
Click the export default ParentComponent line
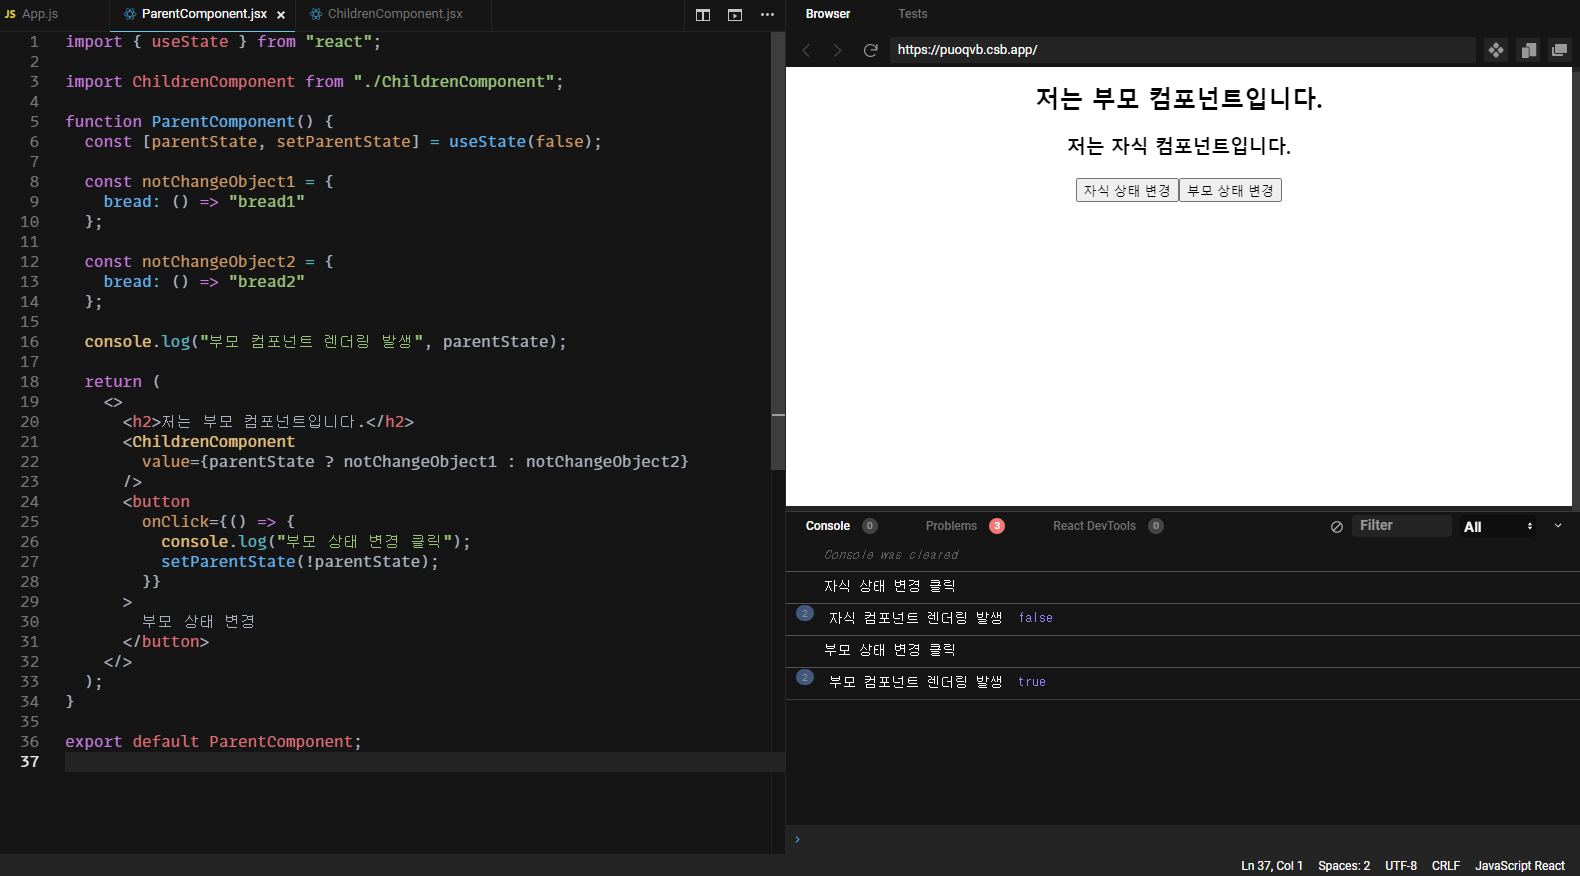coord(213,742)
